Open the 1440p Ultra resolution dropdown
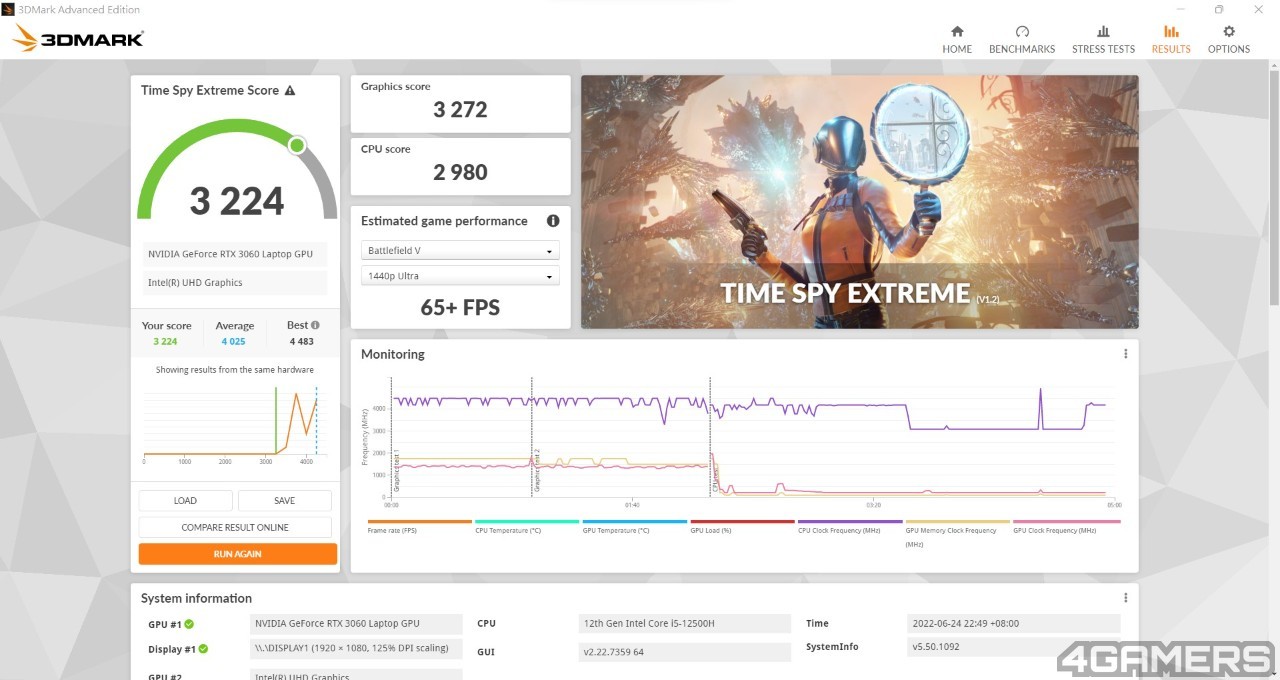Image resolution: width=1280 pixels, height=680 pixels. (460, 276)
